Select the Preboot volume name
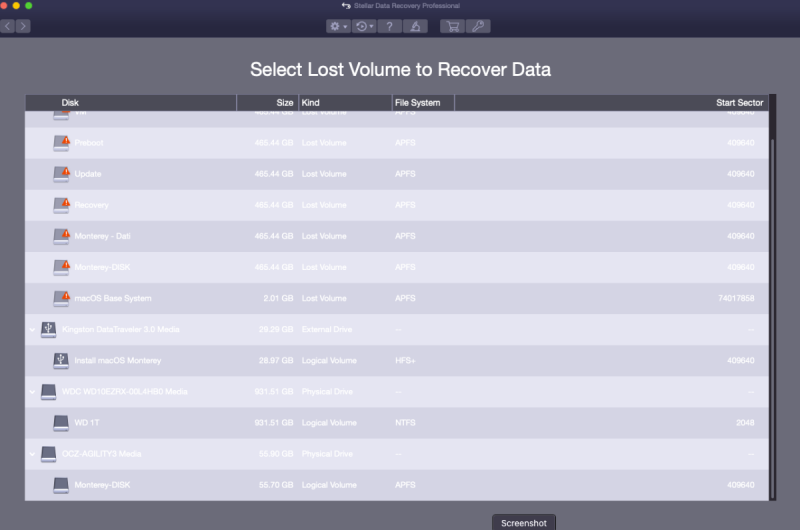 [x=89, y=143]
